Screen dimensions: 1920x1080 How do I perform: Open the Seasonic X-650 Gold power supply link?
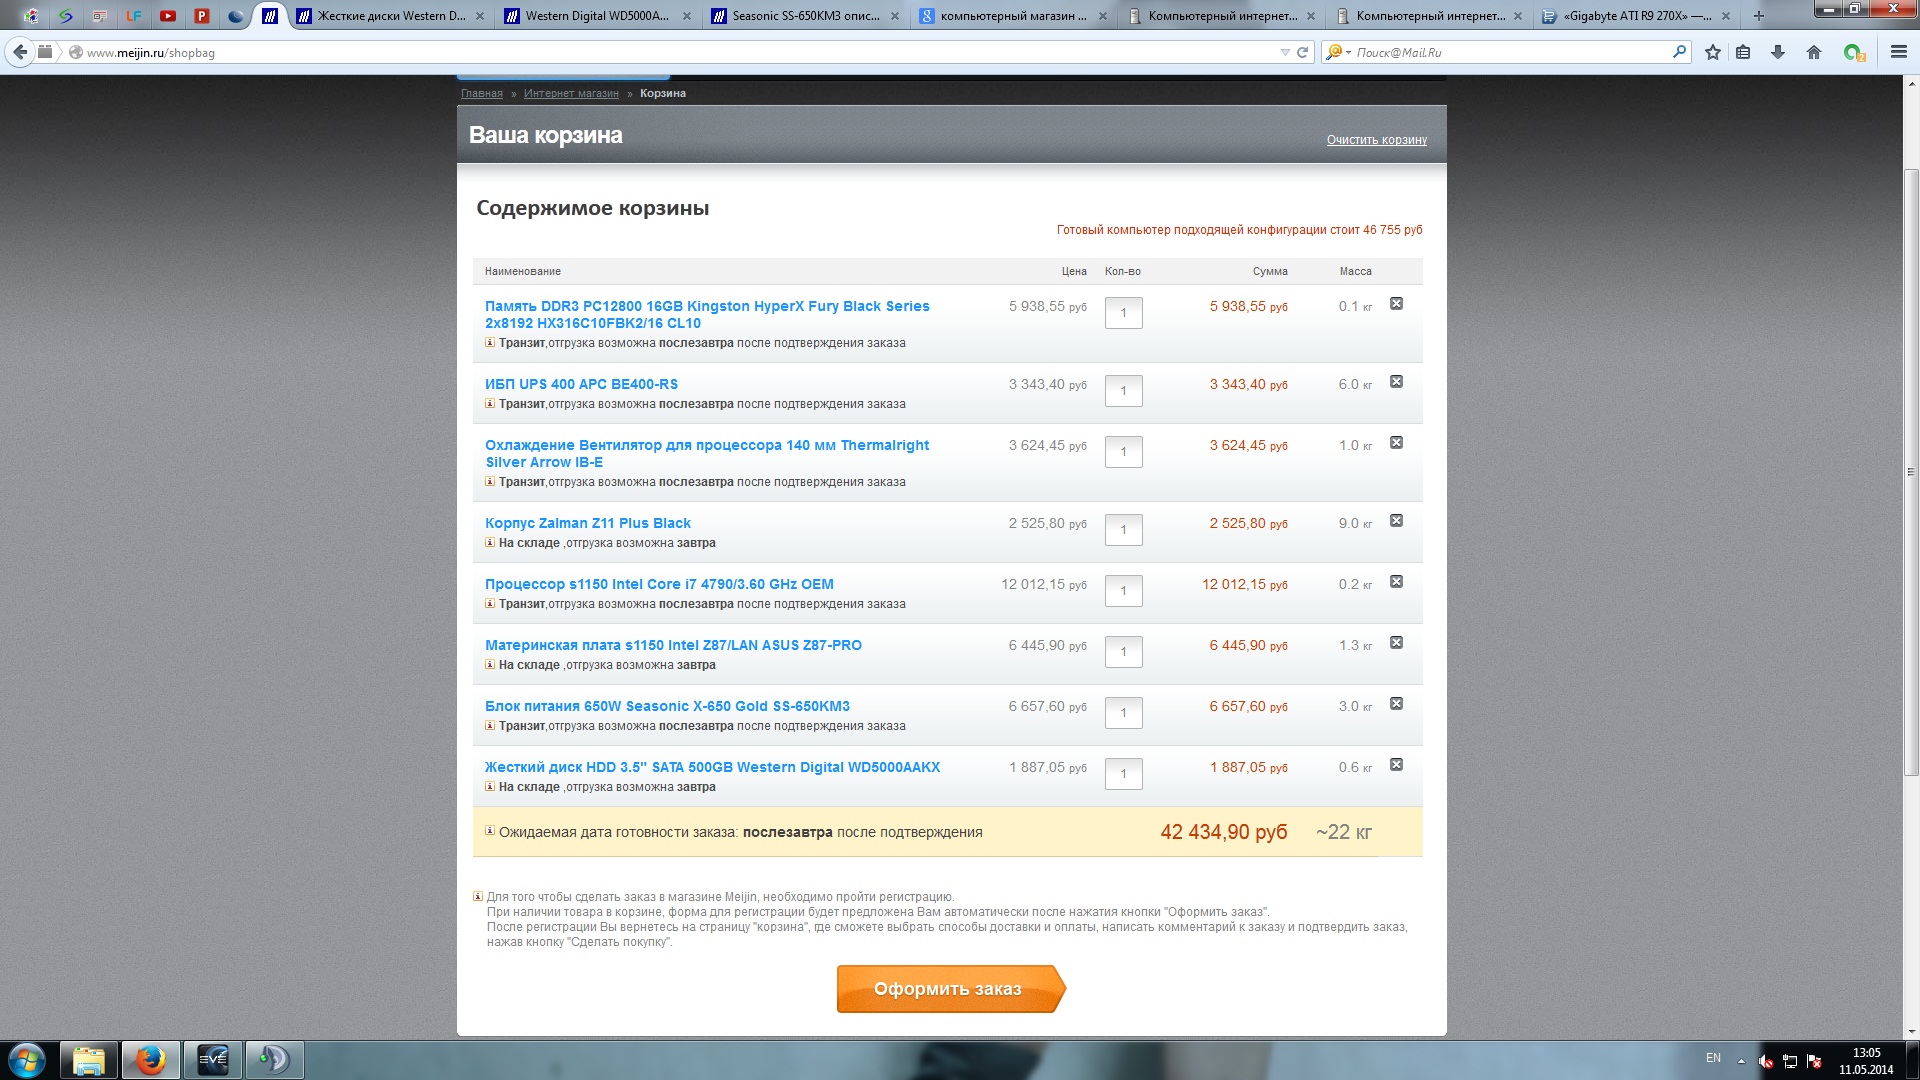(667, 706)
